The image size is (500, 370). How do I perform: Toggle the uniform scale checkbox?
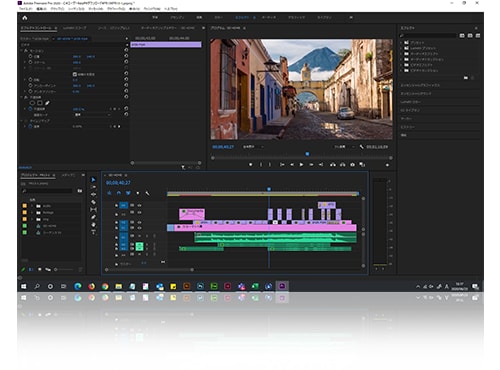(75, 74)
